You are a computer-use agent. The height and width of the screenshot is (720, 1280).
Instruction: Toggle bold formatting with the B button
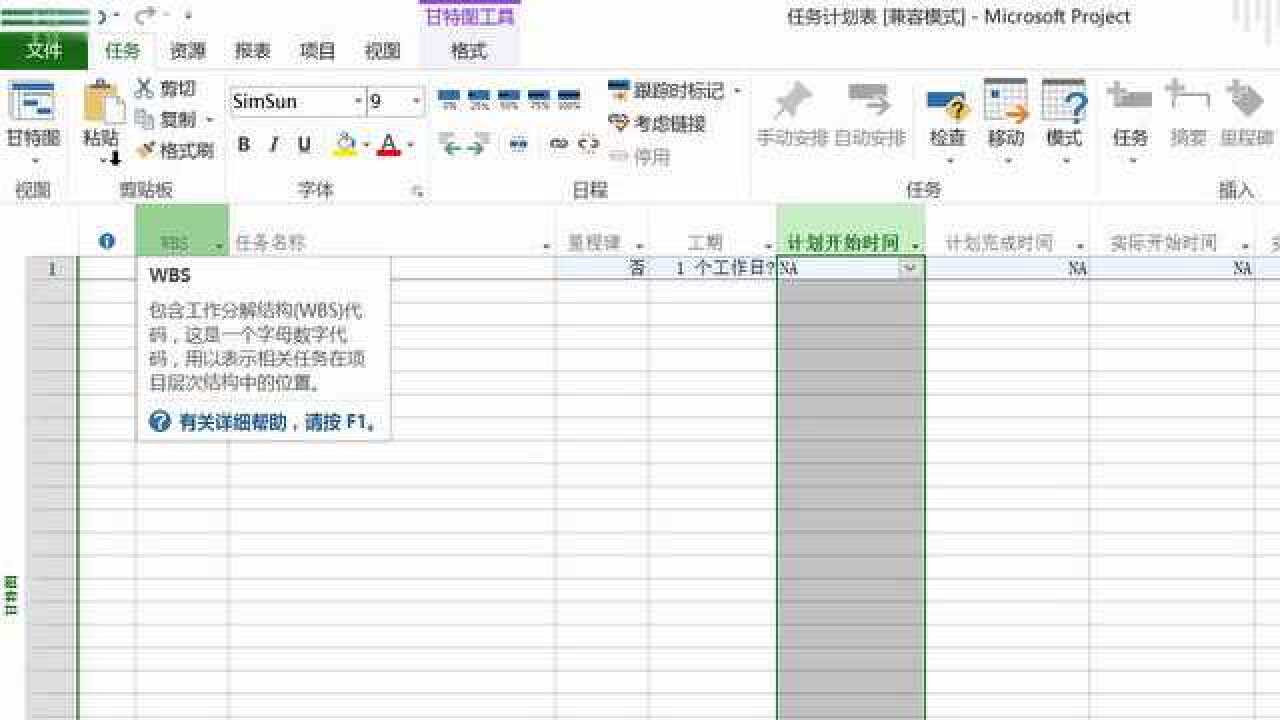[x=242, y=143]
